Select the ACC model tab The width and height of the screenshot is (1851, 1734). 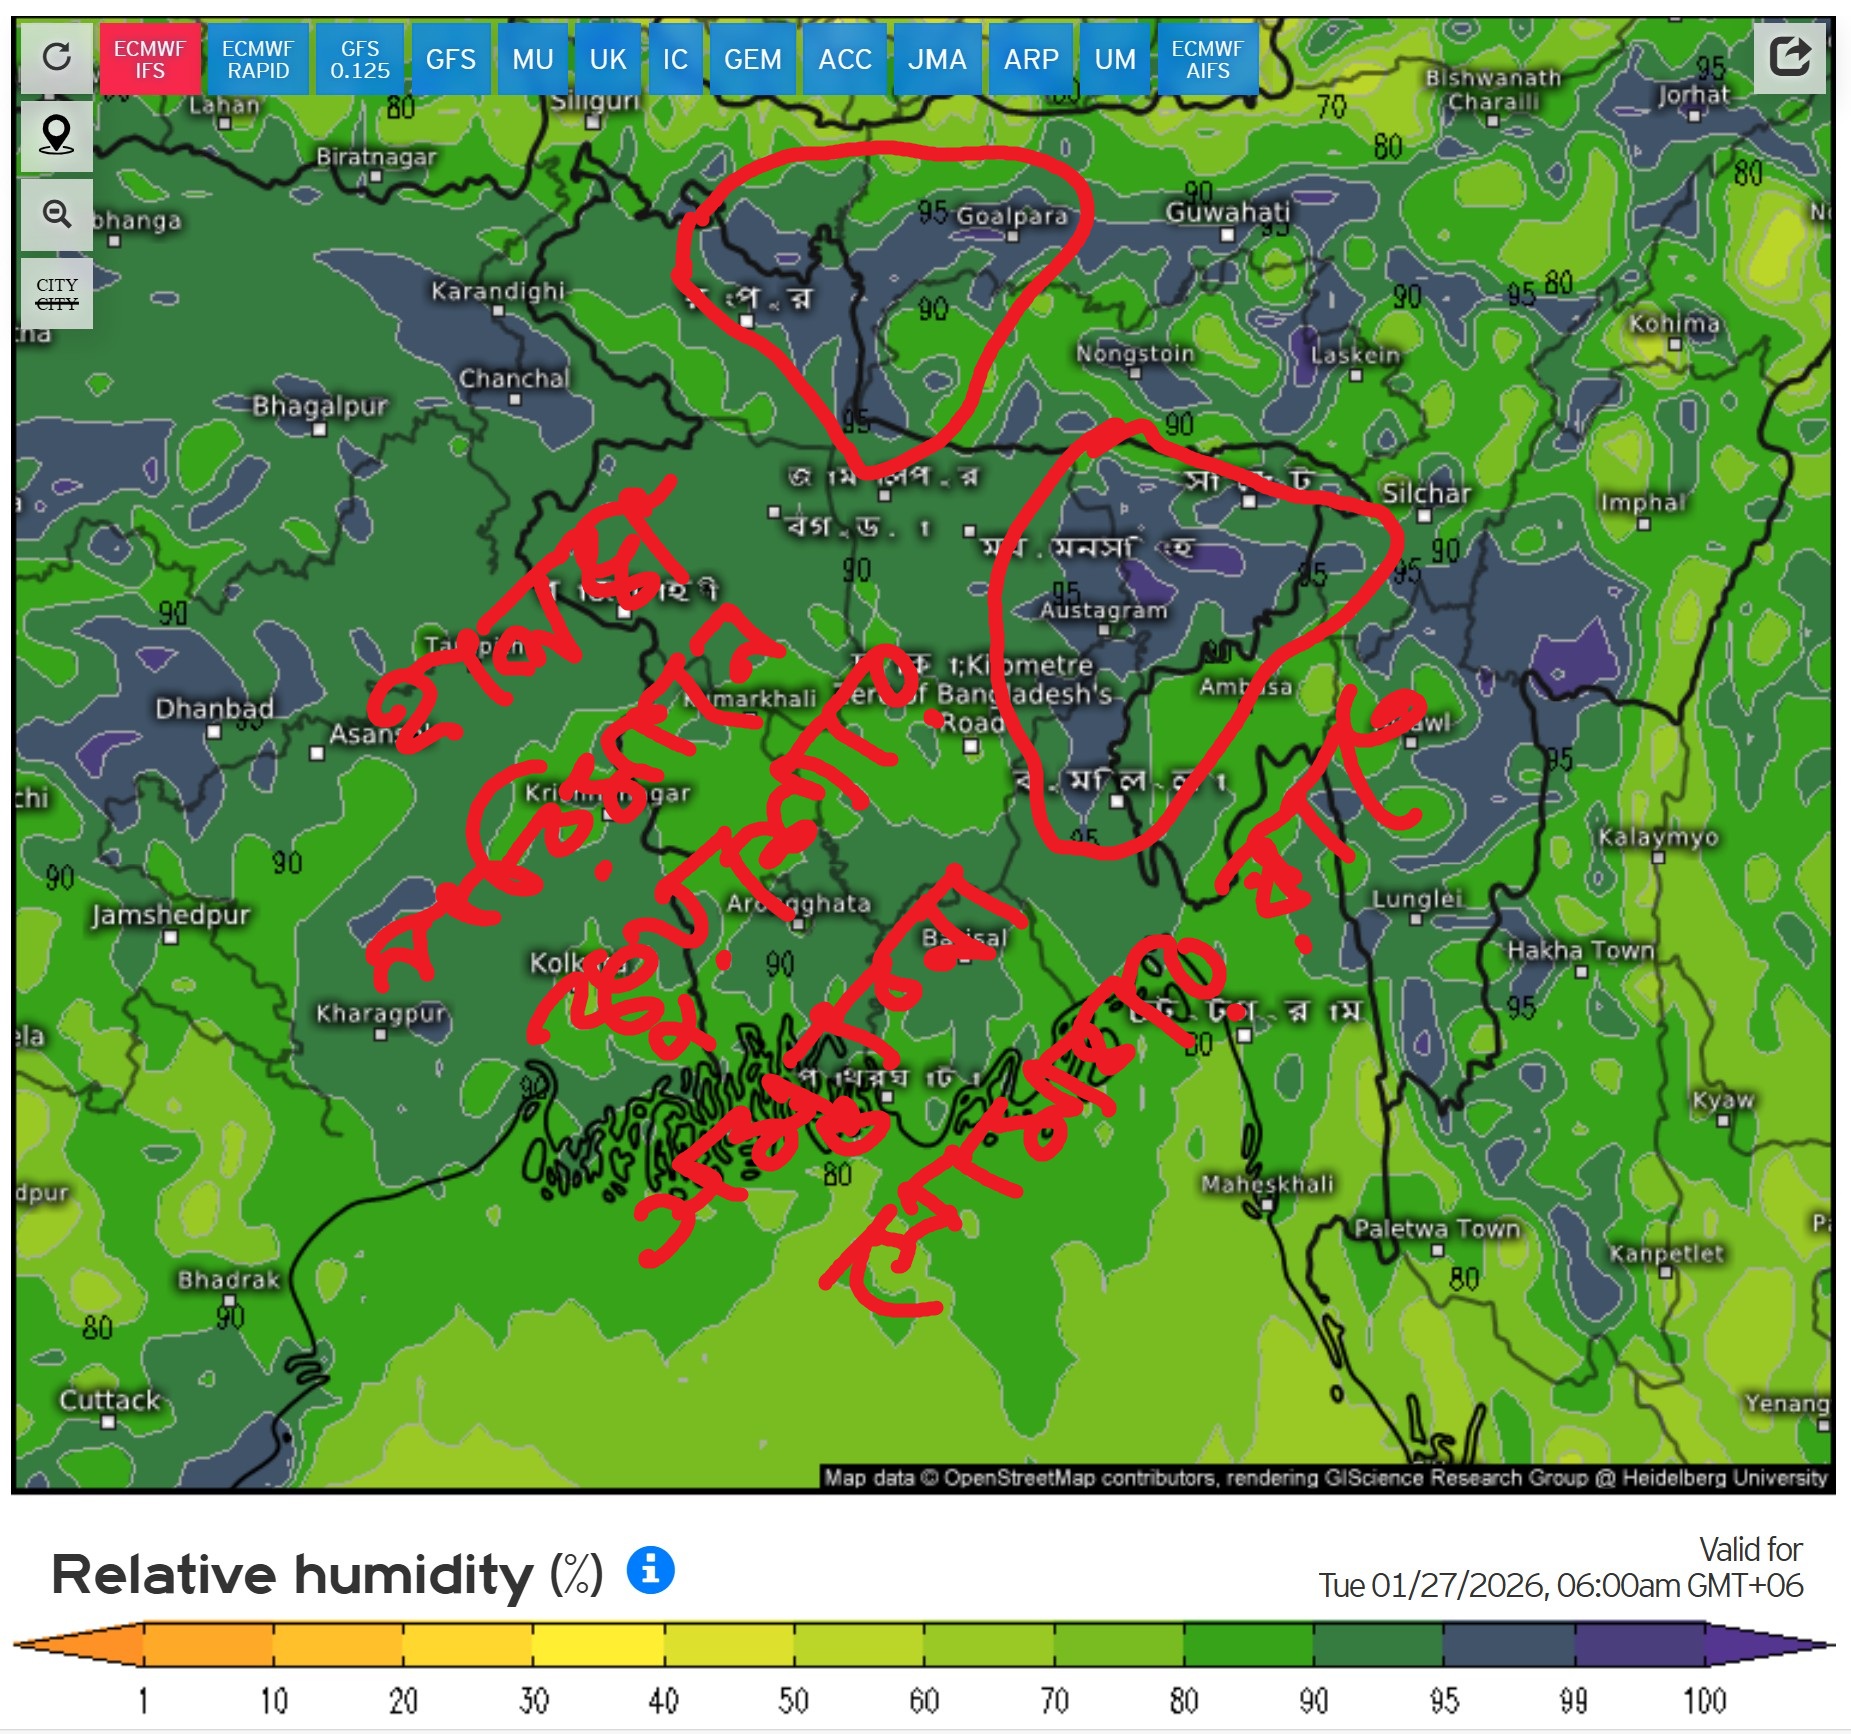click(845, 60)
